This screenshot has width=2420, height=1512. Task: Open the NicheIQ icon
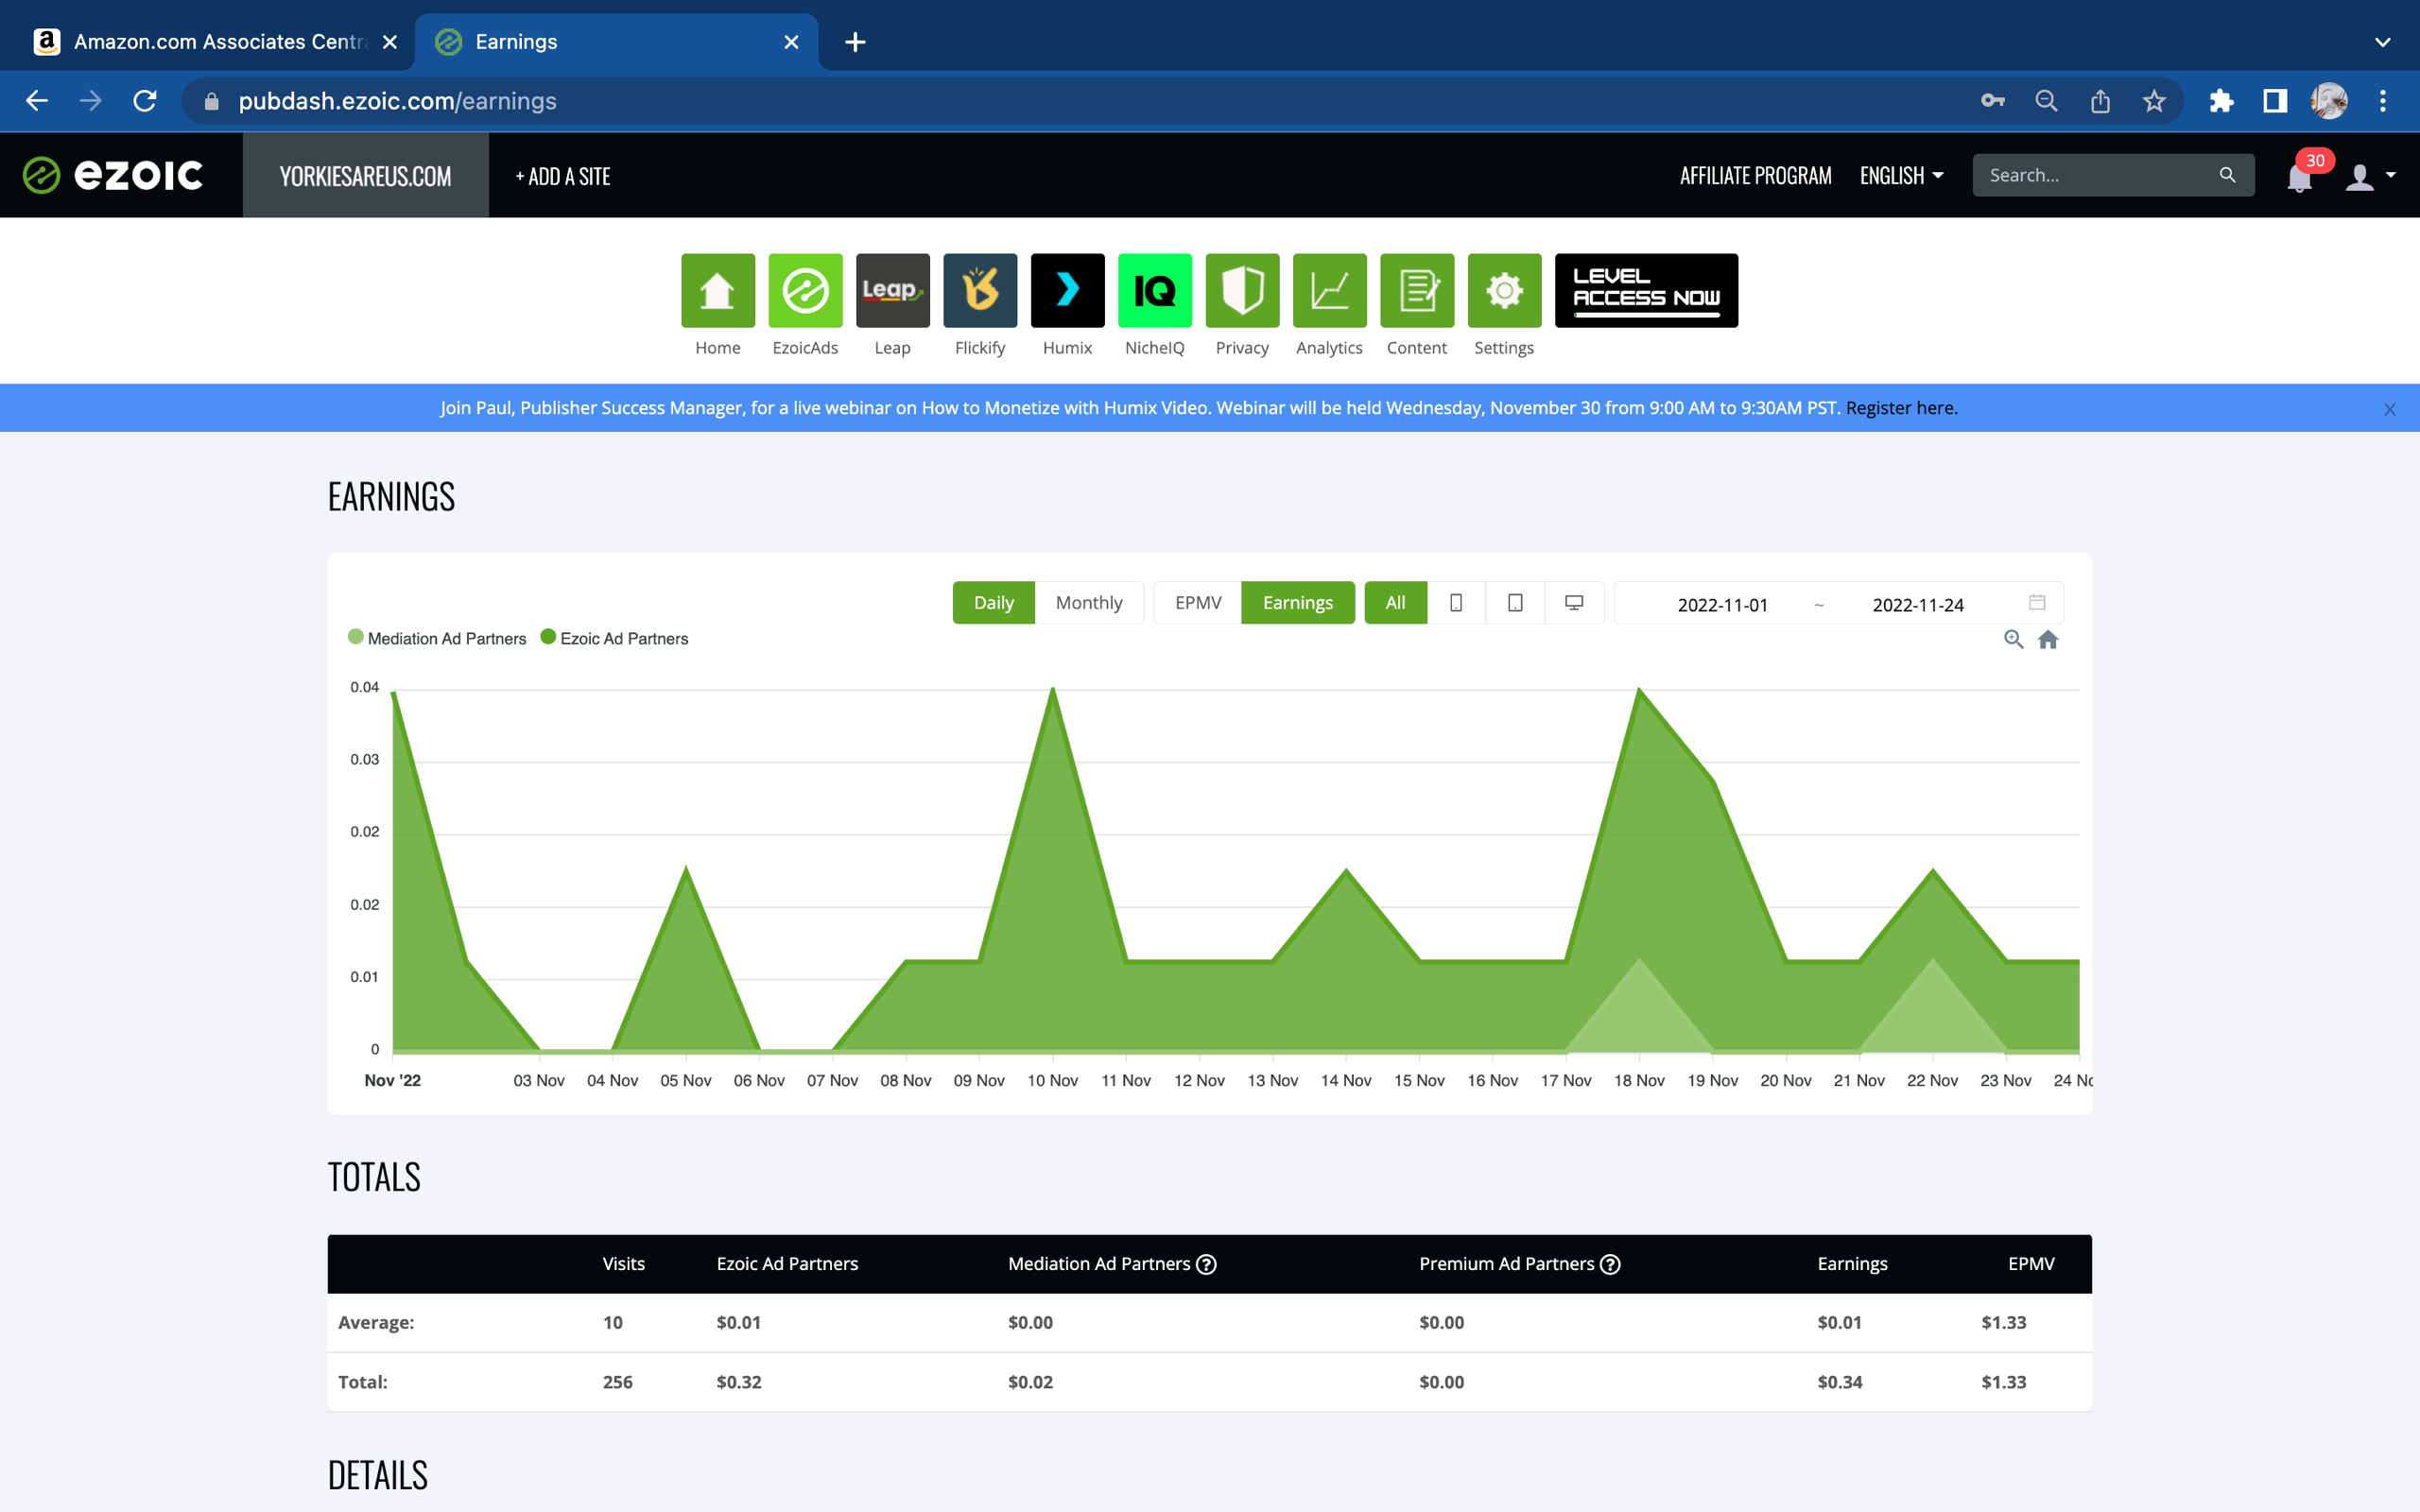coord(1155,290)
